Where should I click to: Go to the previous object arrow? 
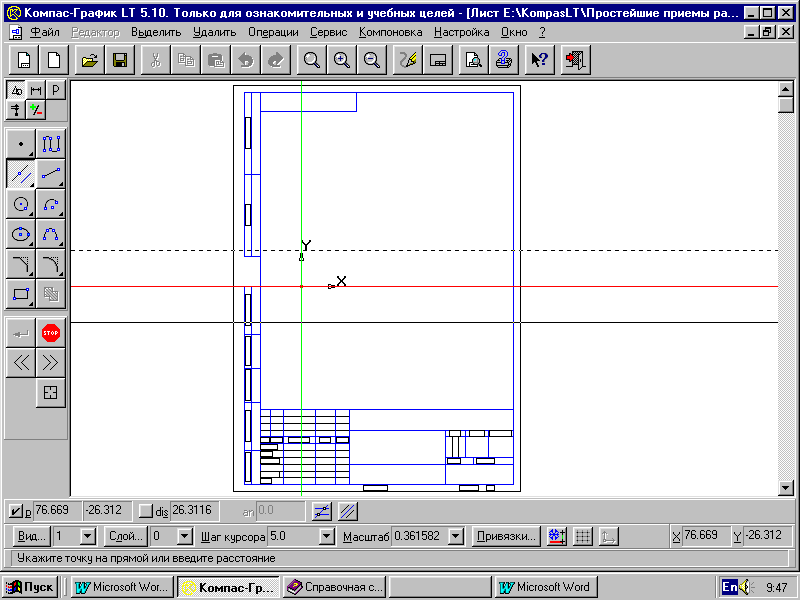click(20, 363)
